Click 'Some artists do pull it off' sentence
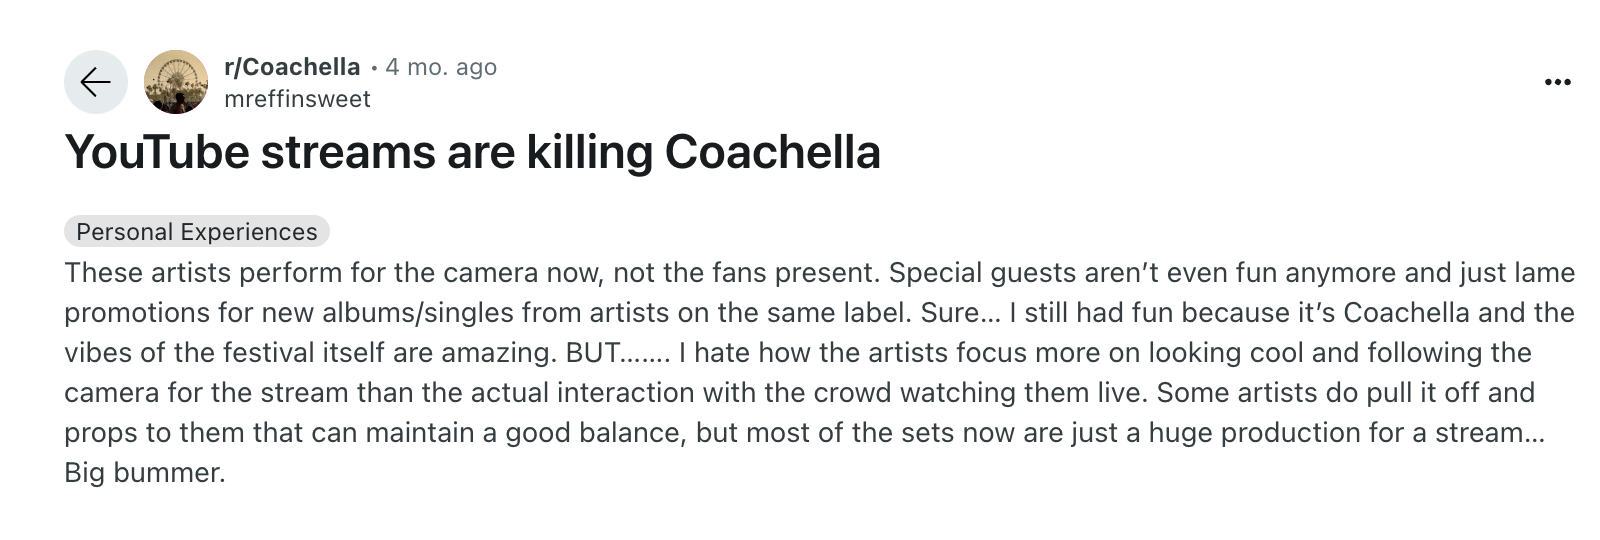This screenshot has height=540, width=1600. (x=1318, y=393)
